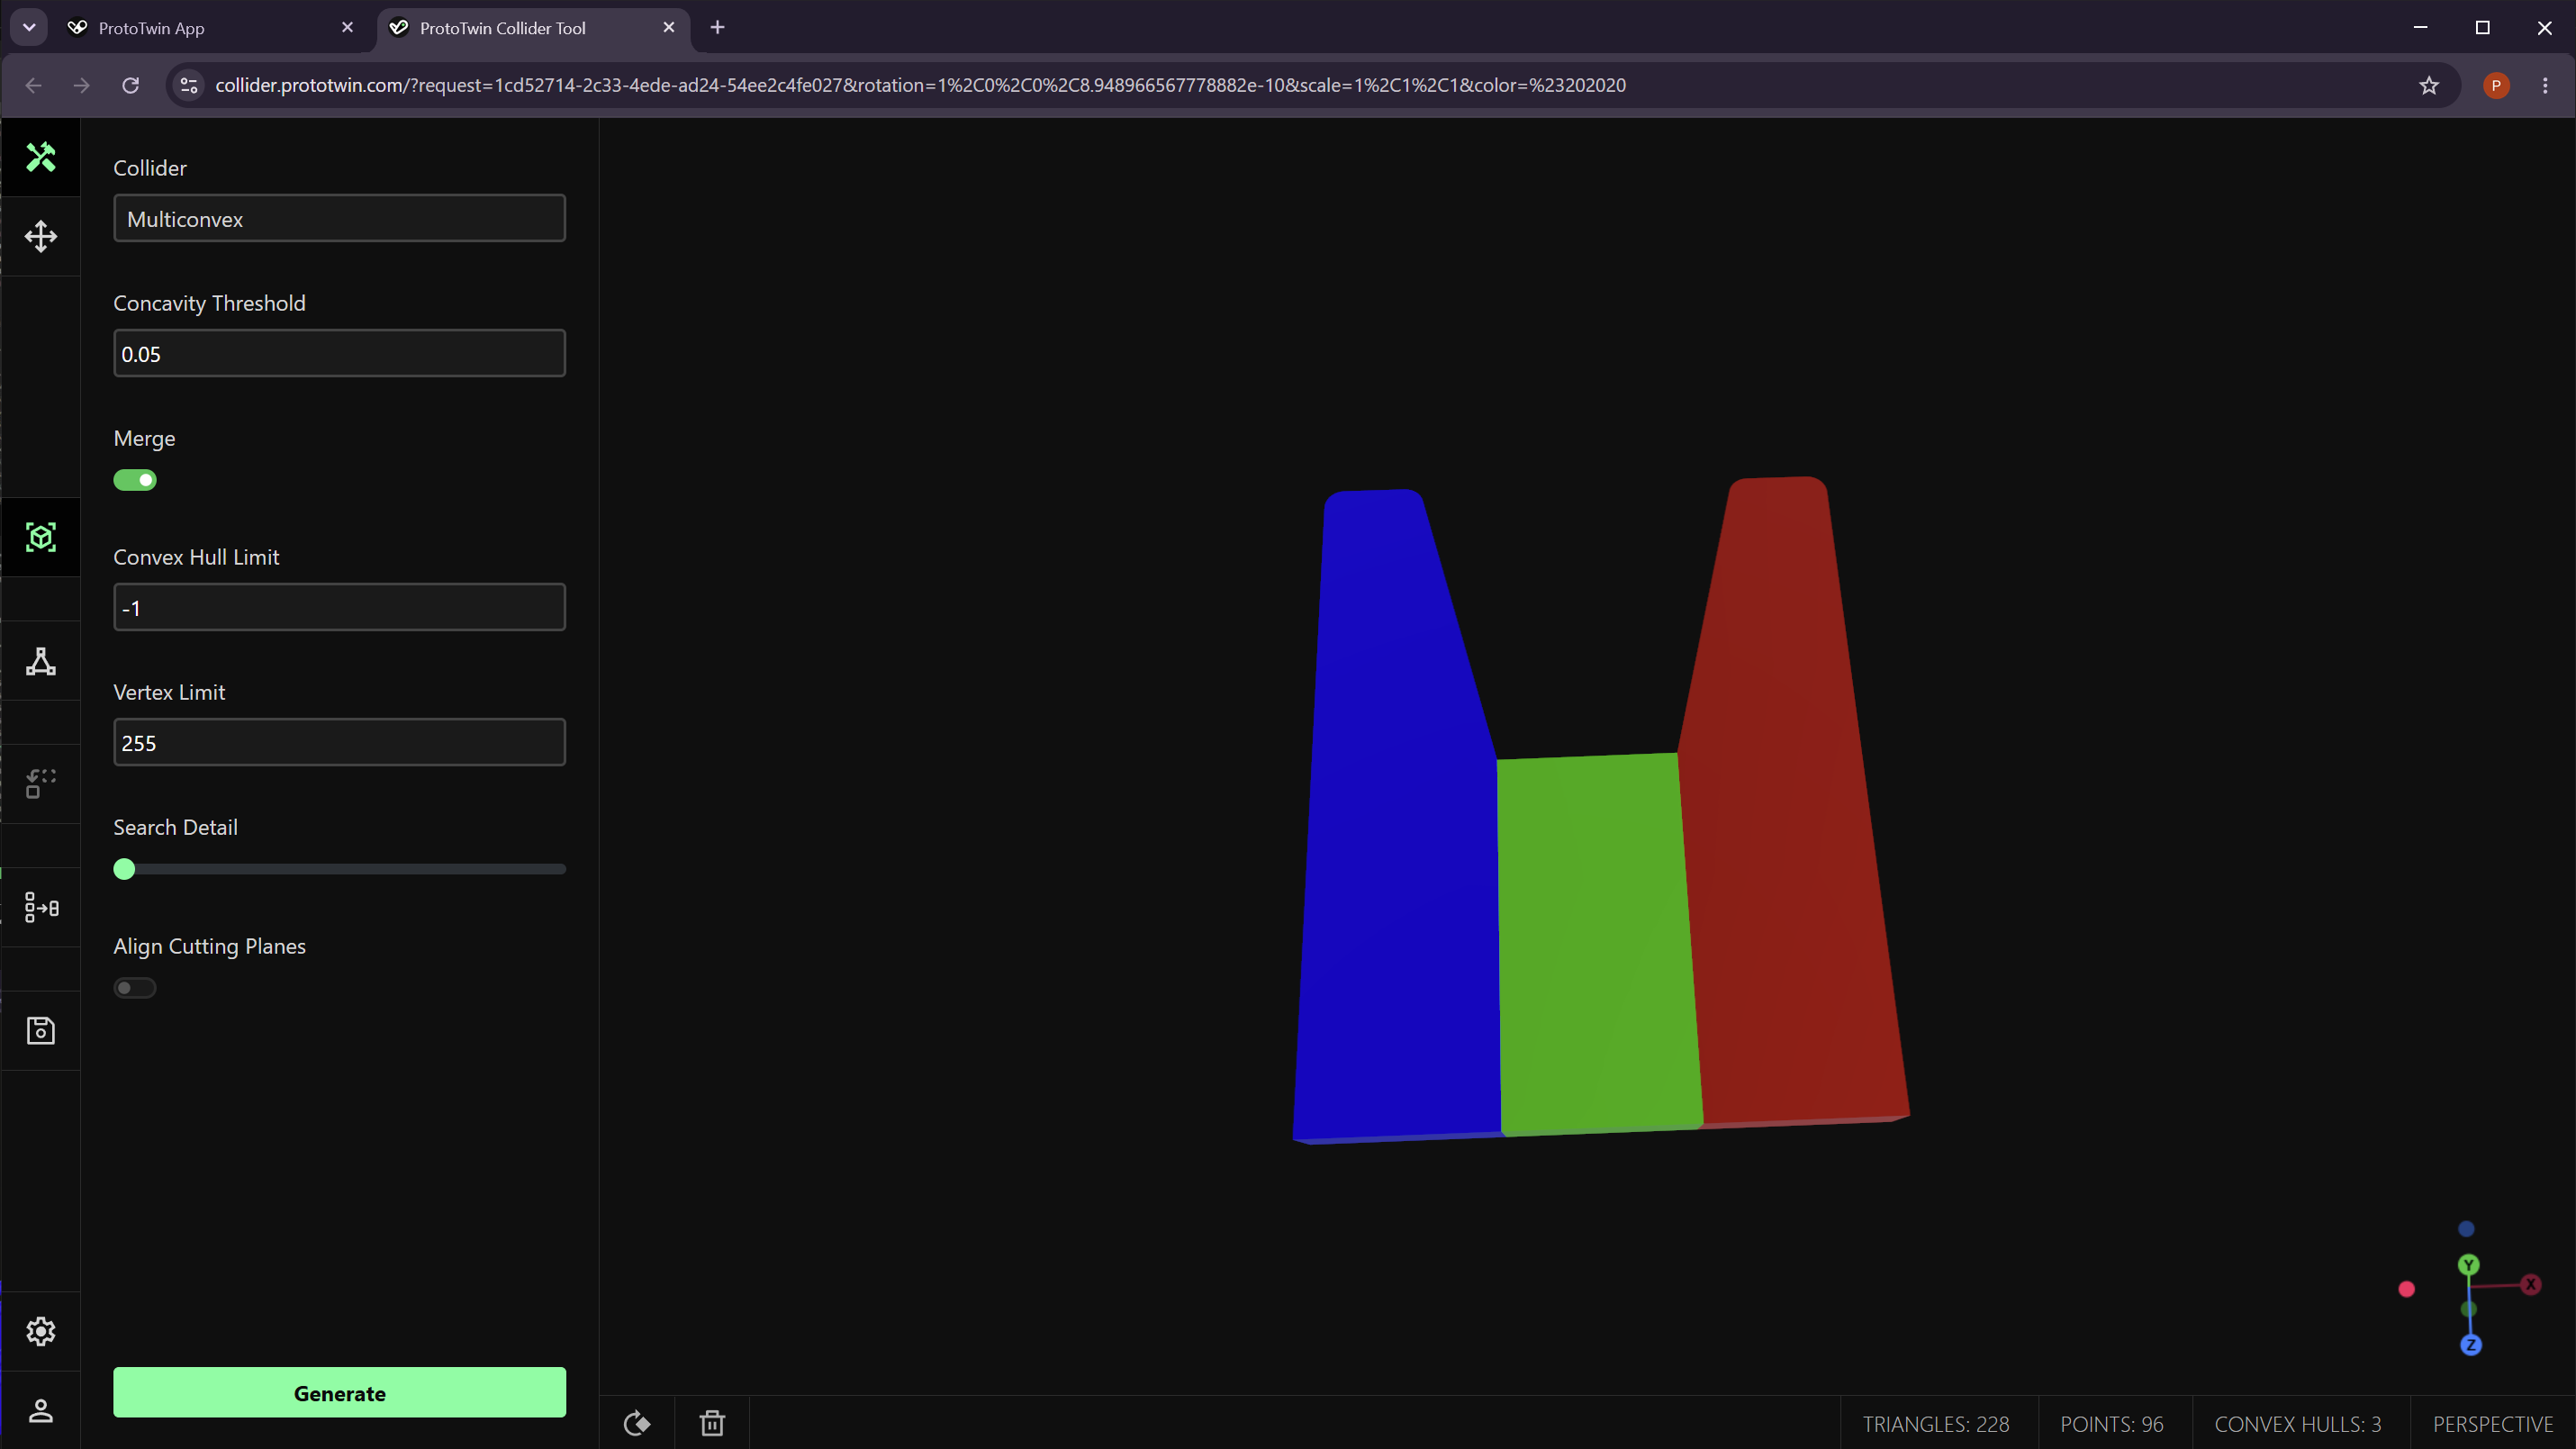Click the pink-red dot on view gizmo

(x=2407, y=1289)
